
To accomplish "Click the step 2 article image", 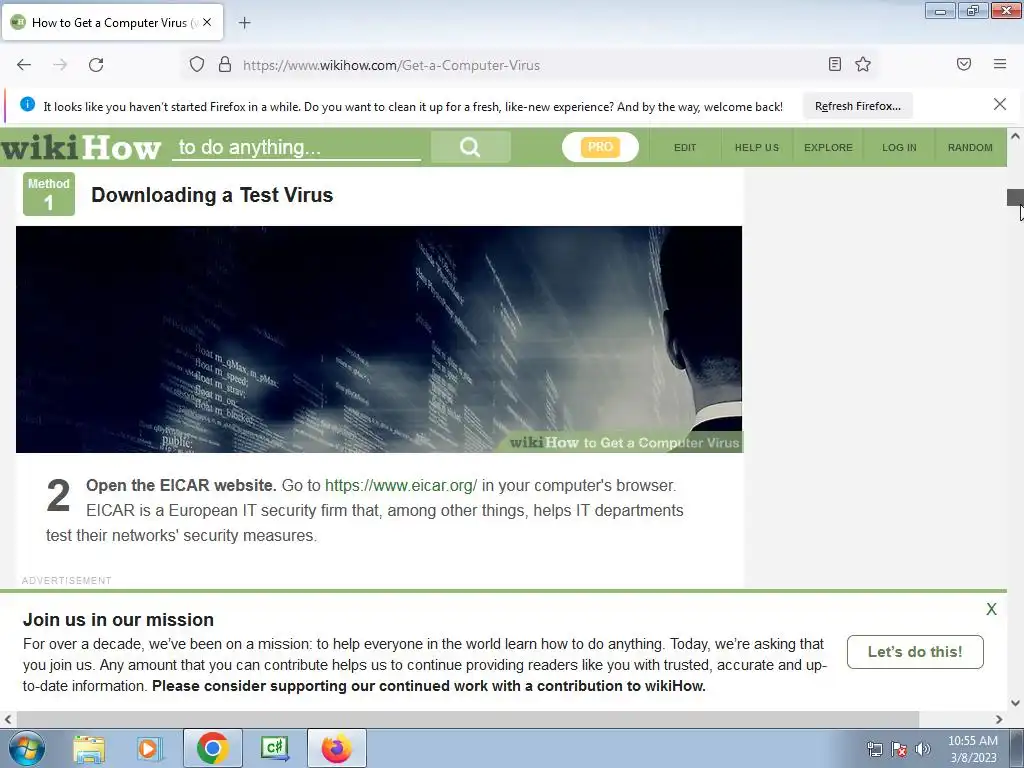I will click(x=379, y=339).
